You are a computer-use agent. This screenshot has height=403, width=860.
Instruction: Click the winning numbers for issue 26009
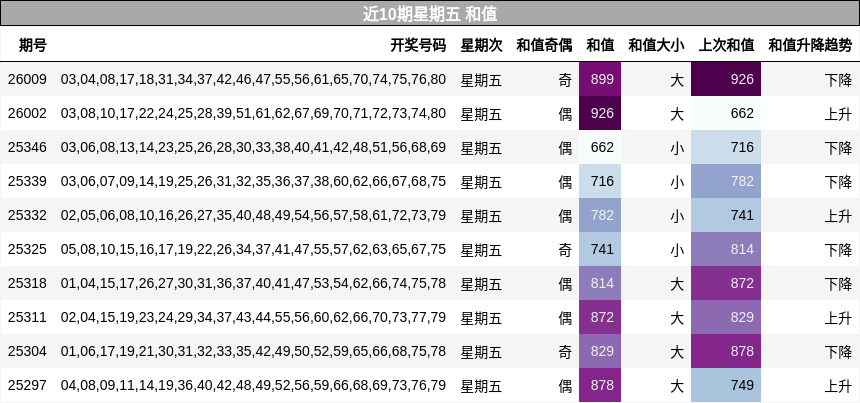click(x=253, y=80)
